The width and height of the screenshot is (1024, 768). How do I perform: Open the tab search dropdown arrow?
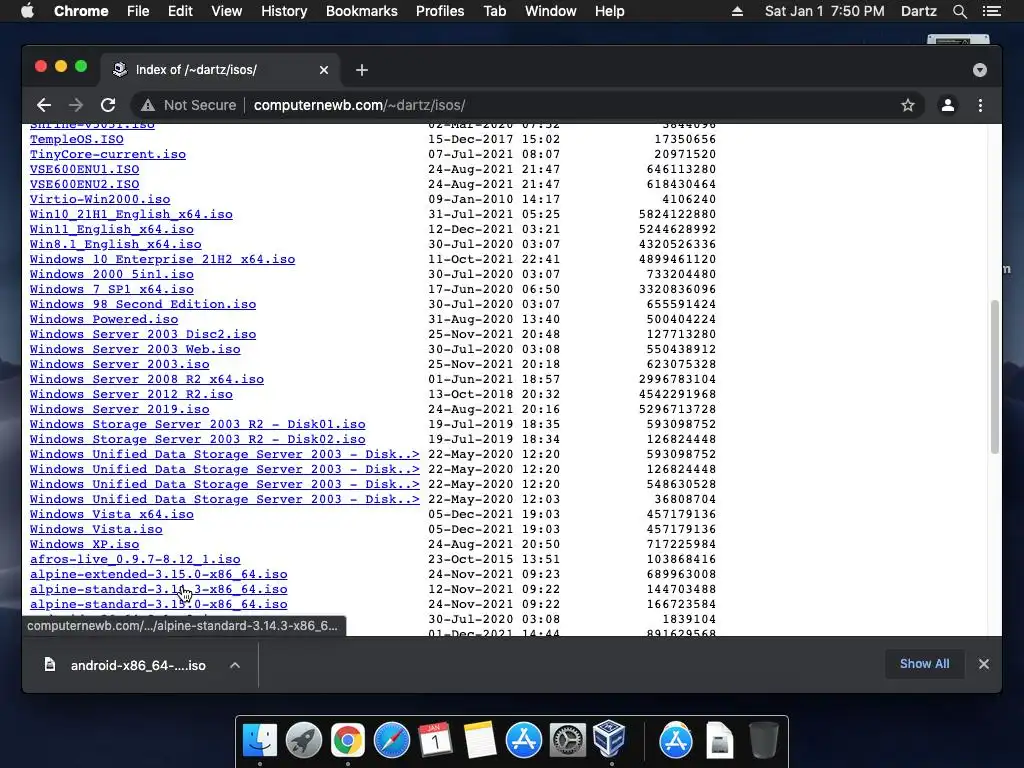click(x=980, y=70)
